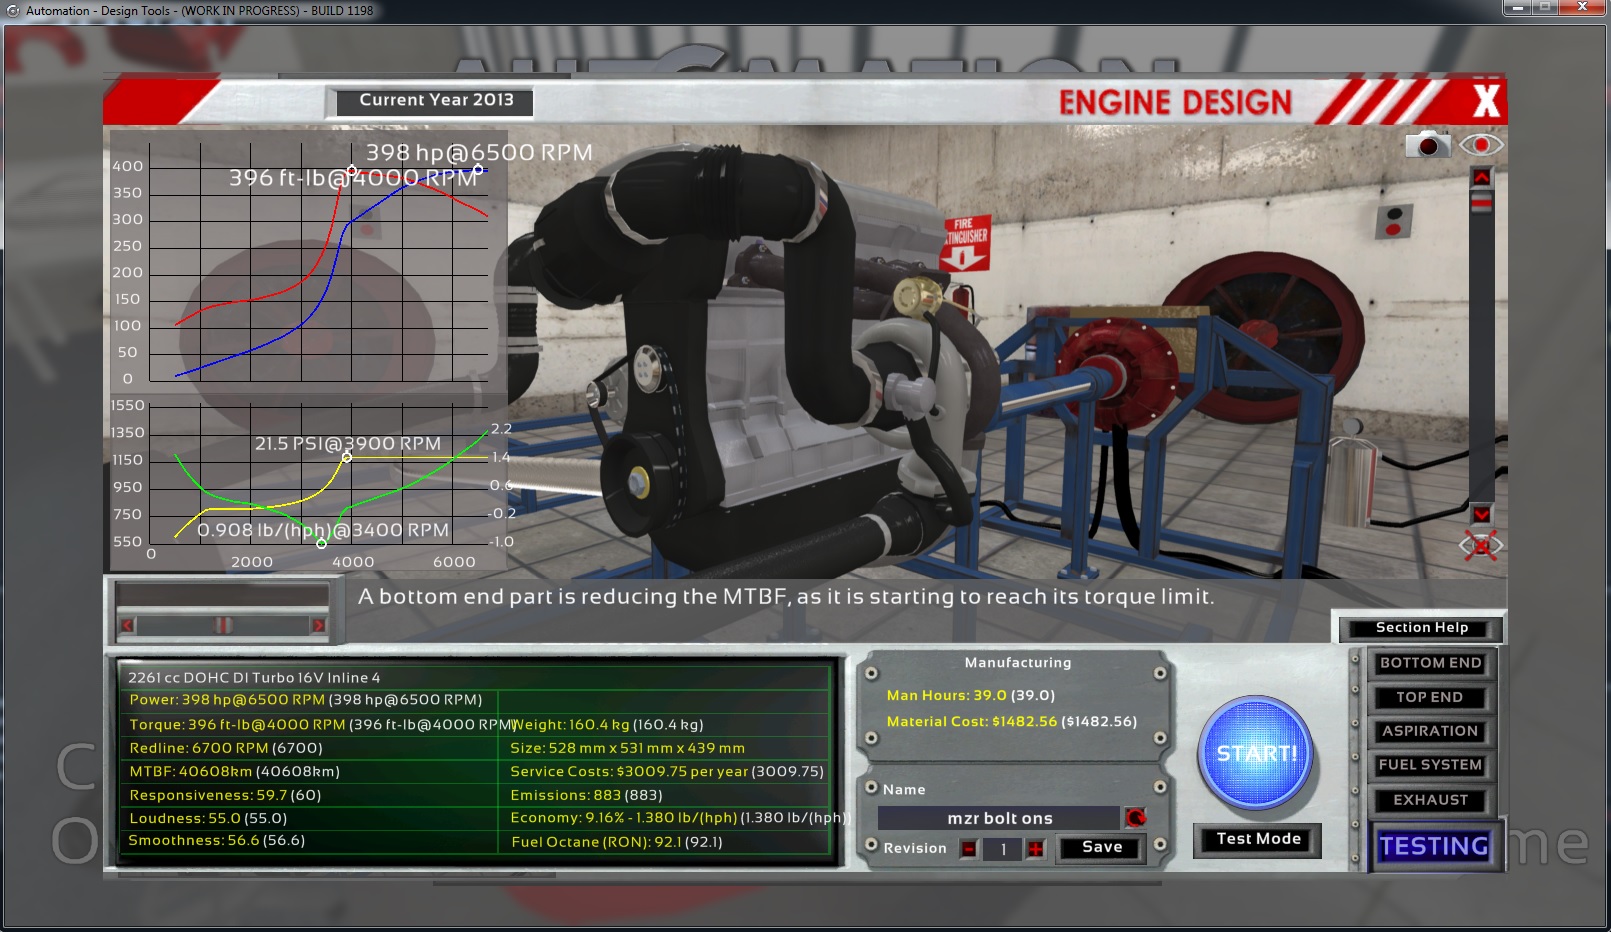
Task: Click the '398 hp@6500 RPM' graph label
Action: click(x=479, y=152)
